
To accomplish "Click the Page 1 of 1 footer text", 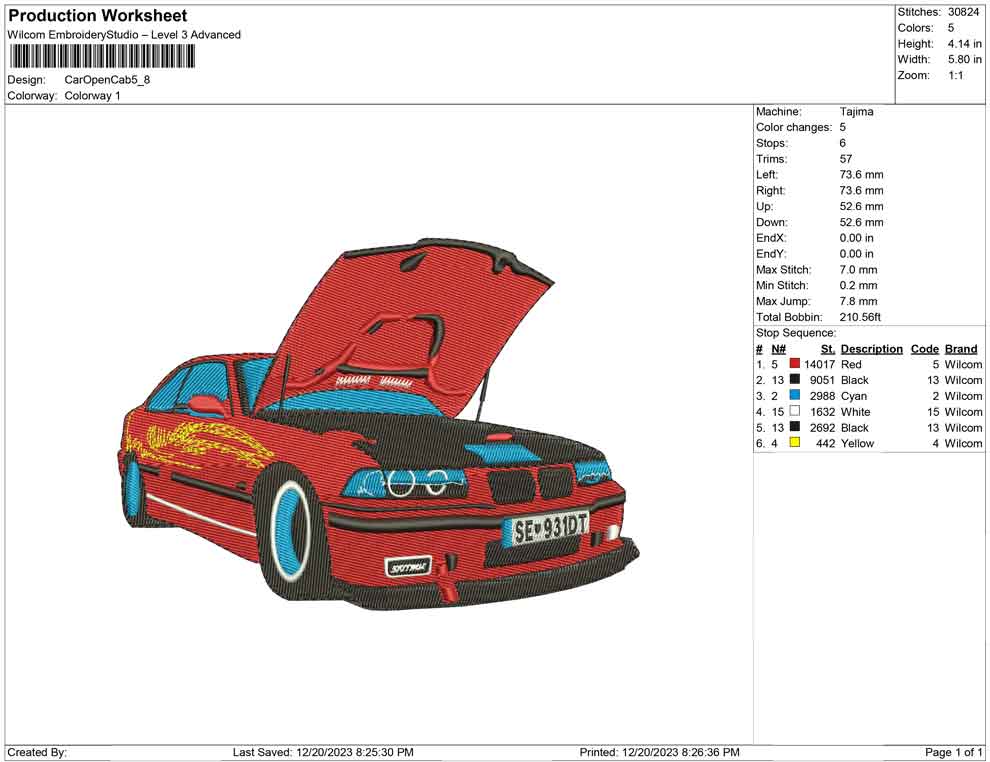I will click(x=954, y=752).
